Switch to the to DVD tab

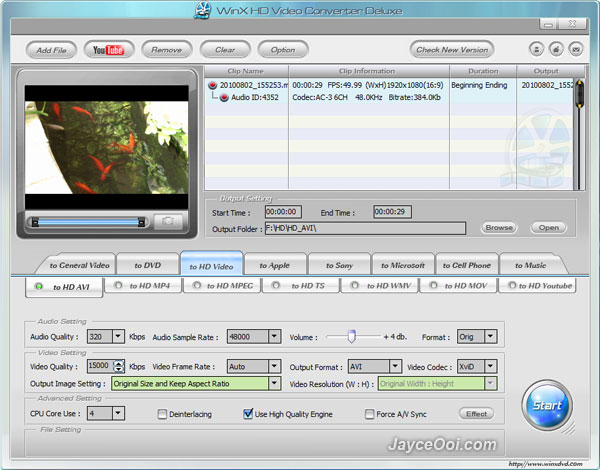[x=148, y=265]
